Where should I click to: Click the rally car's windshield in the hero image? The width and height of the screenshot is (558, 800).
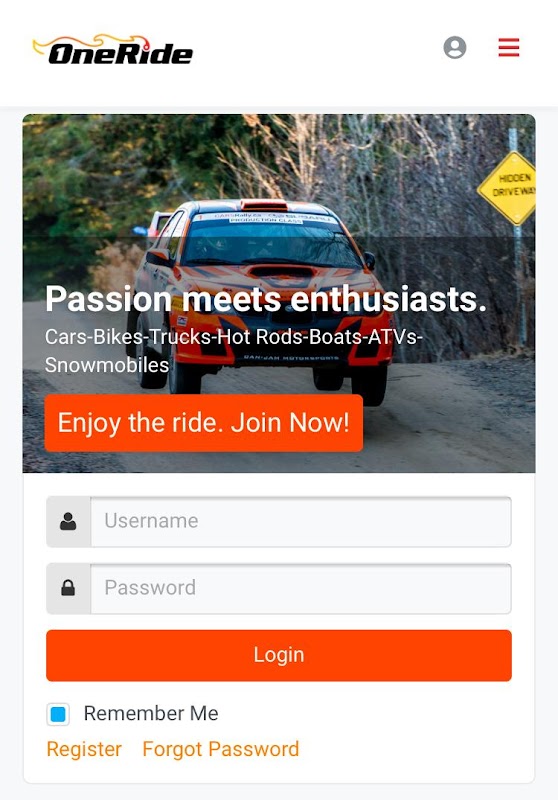[x=269, y=242]
